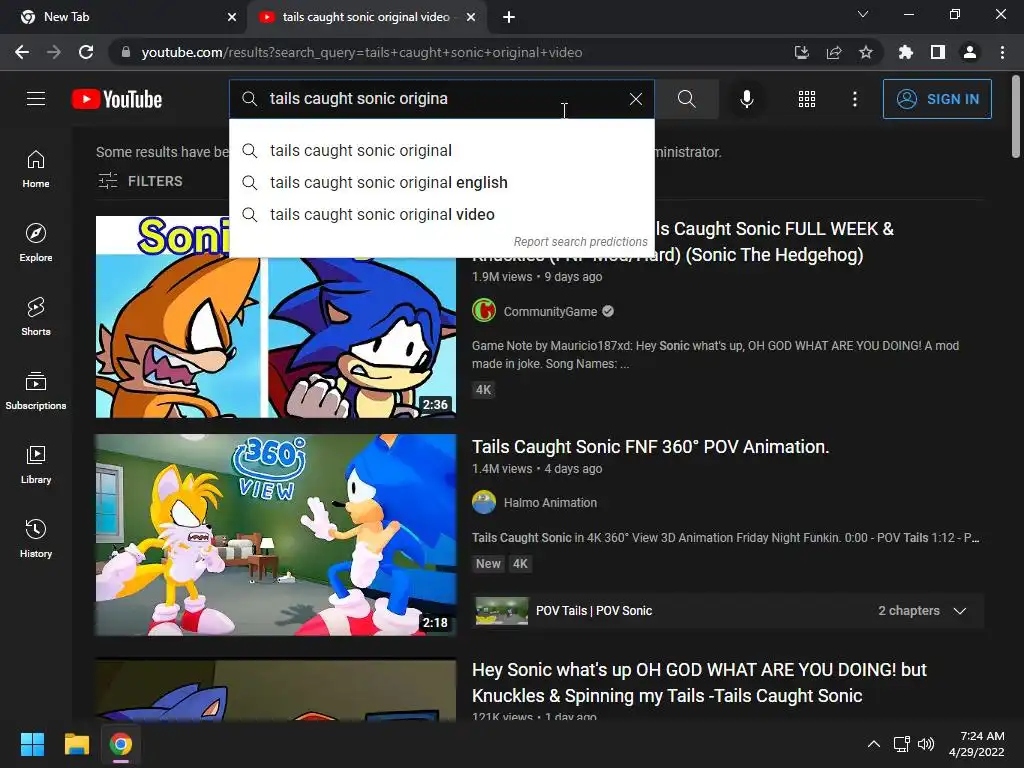Click the '4K' badge under CommunityGame video
The height and width of the screenshot is (768, 1024).
point(483,390)
